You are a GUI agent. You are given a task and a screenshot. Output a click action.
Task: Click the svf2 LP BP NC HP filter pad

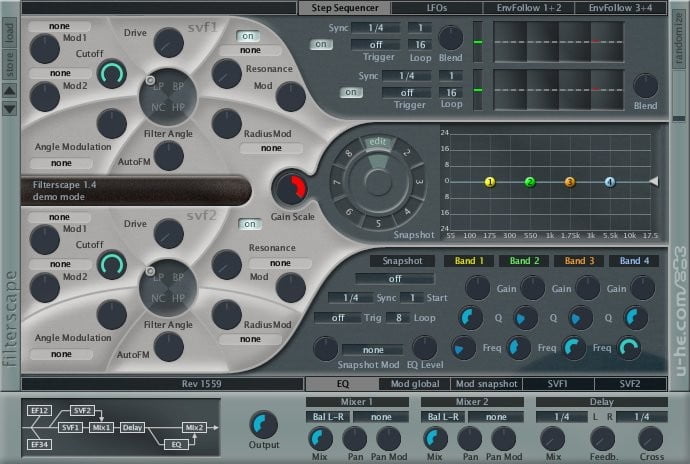click(168, 288)
